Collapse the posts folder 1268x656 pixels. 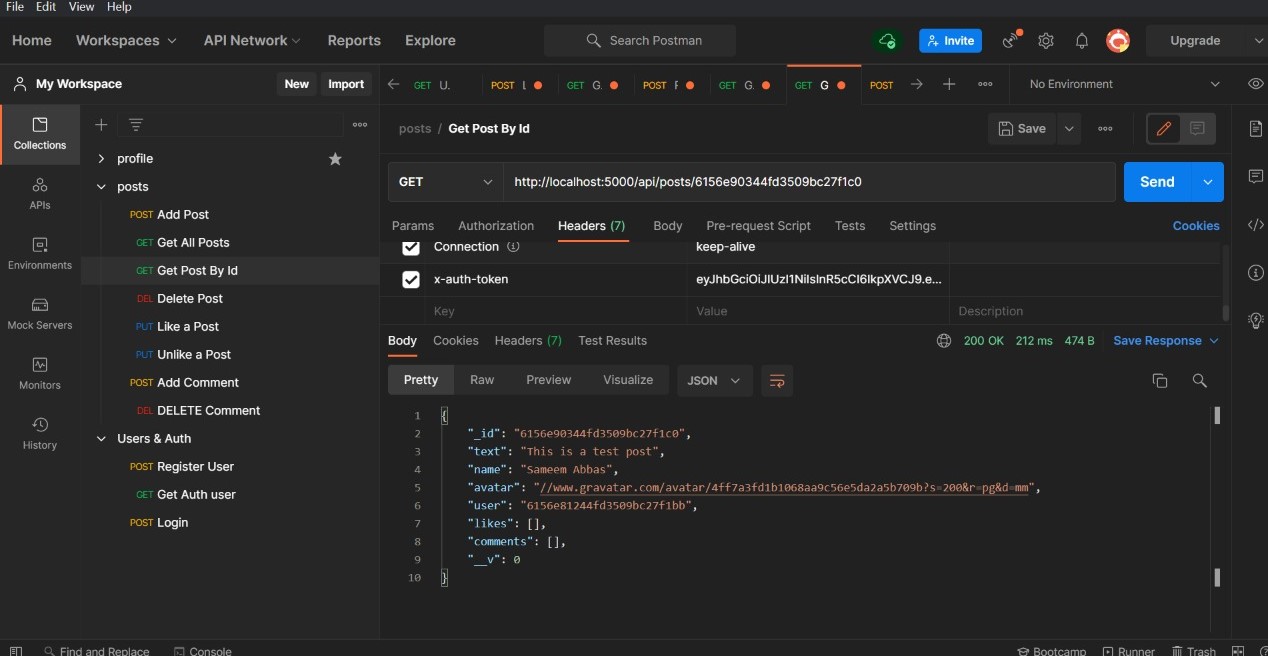pyautogui.click(x=101, y=187)
